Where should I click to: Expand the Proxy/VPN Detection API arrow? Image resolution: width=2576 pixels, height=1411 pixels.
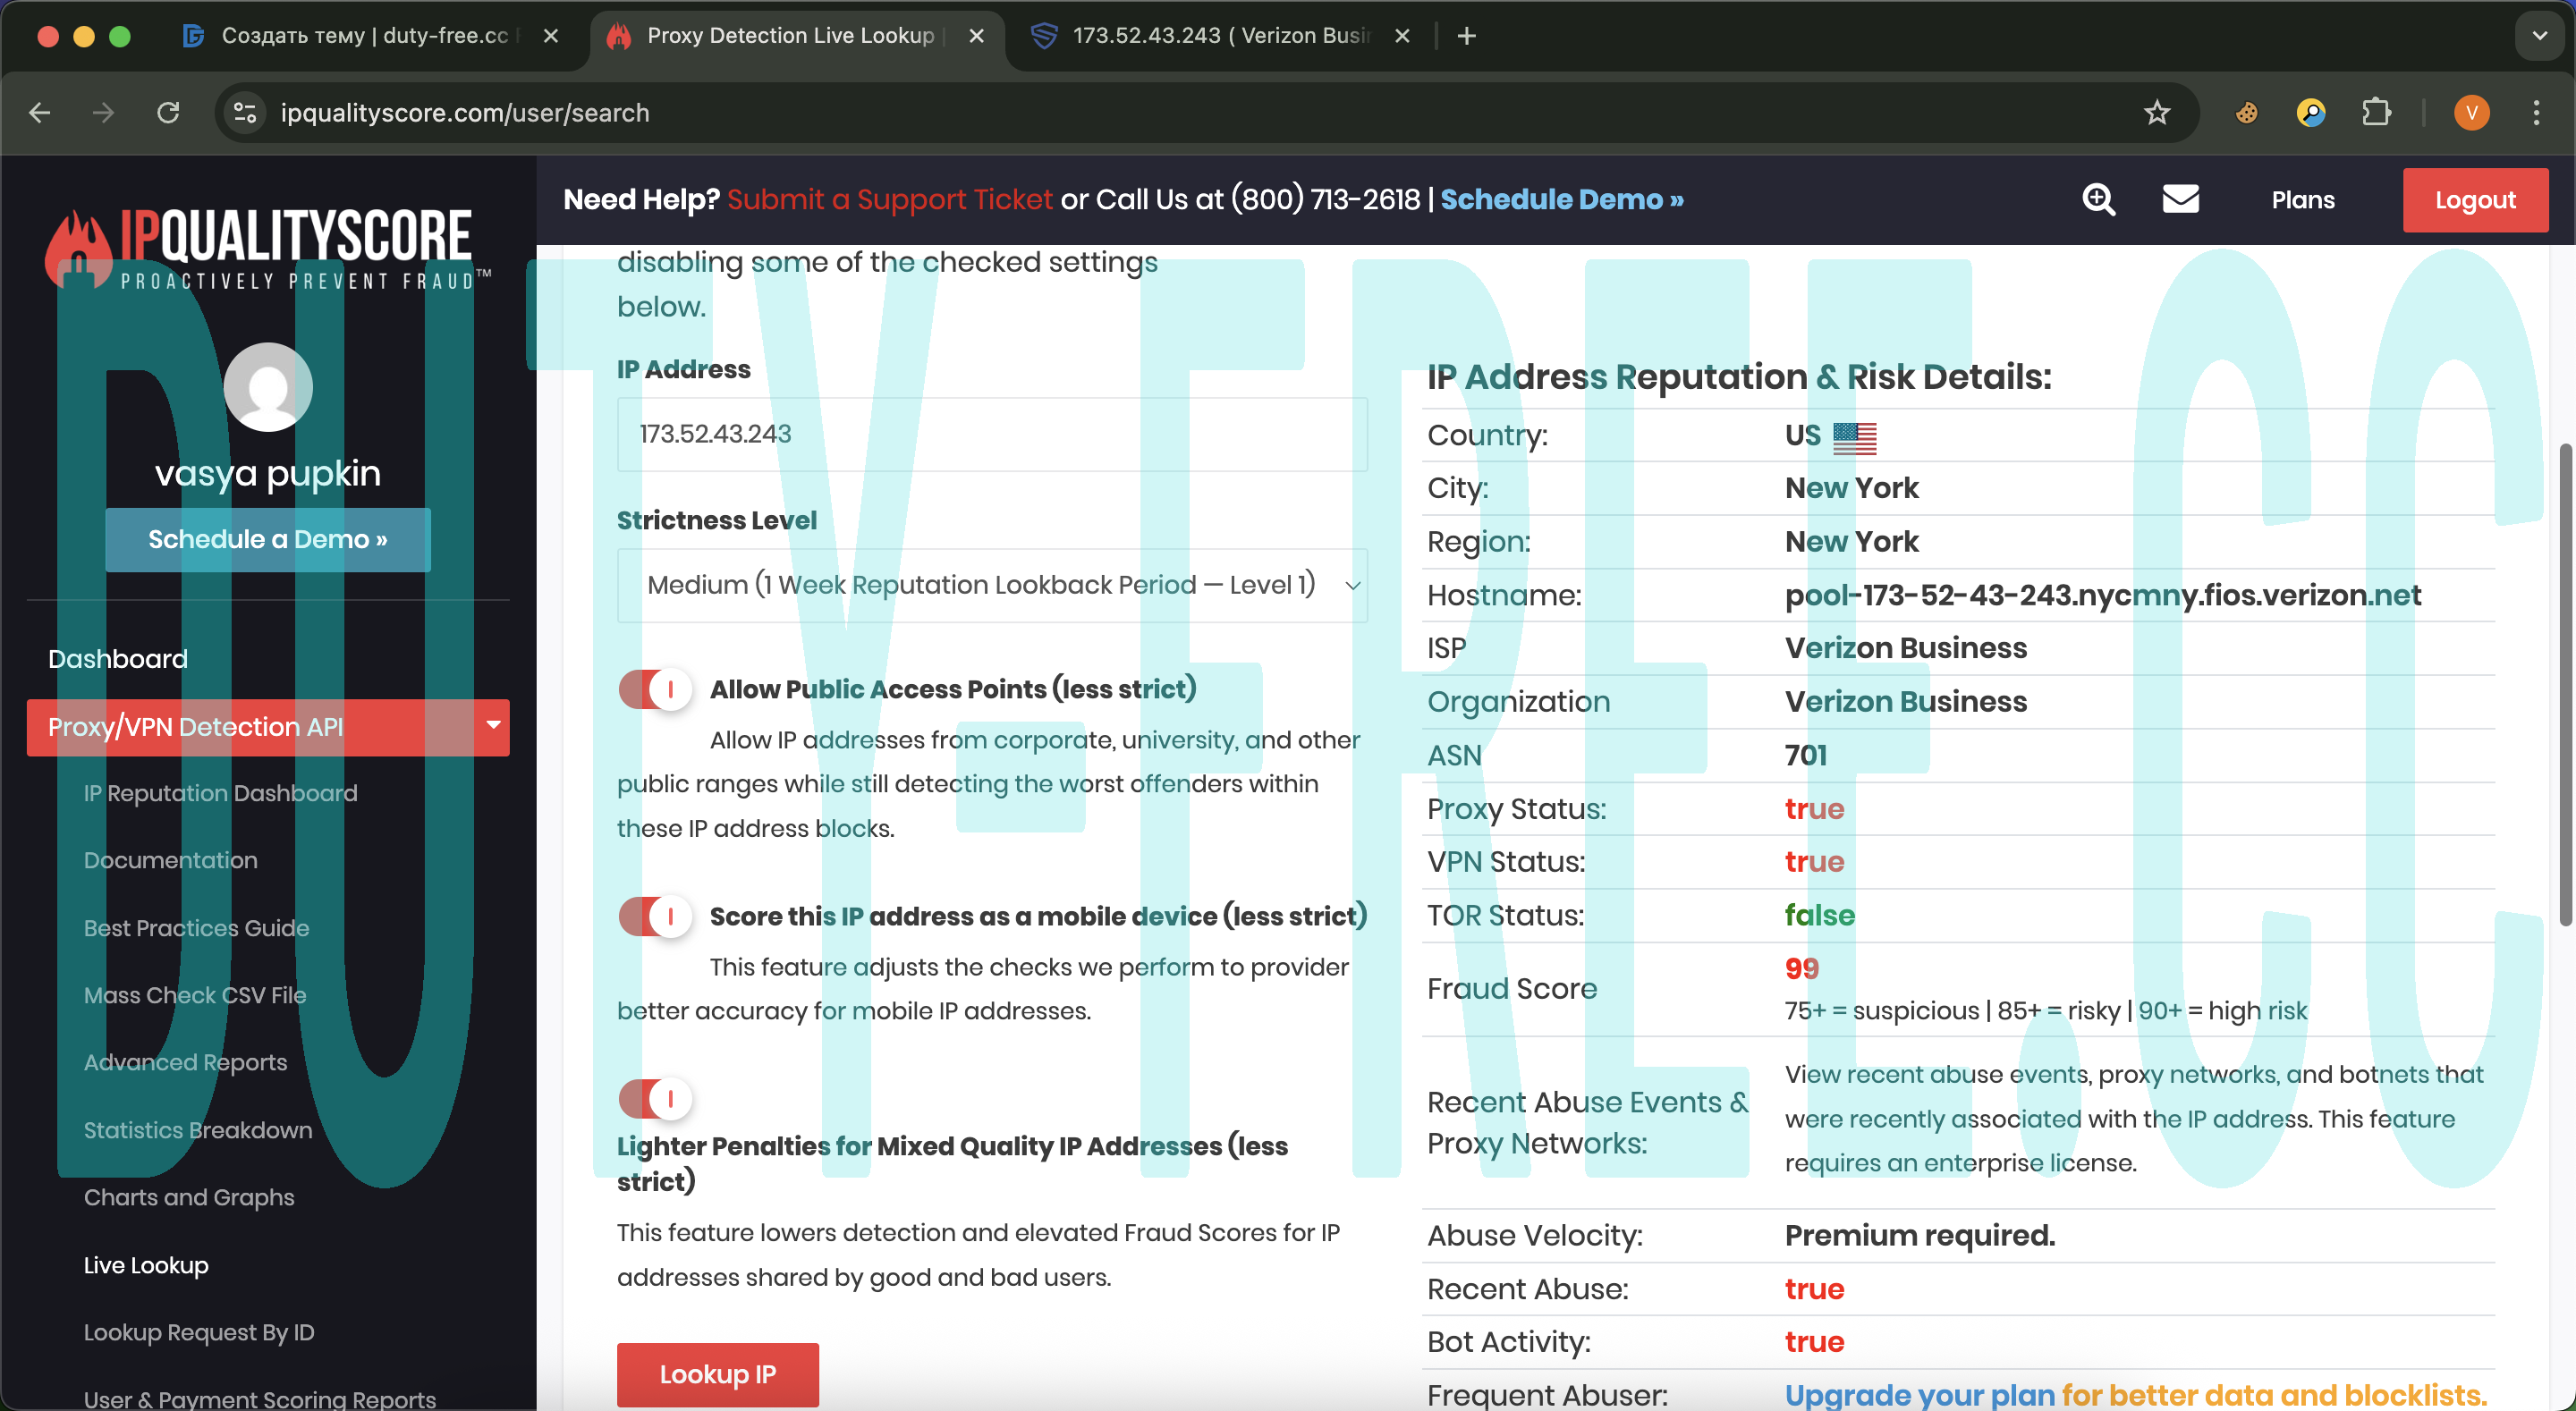click(x=493, y=725)
